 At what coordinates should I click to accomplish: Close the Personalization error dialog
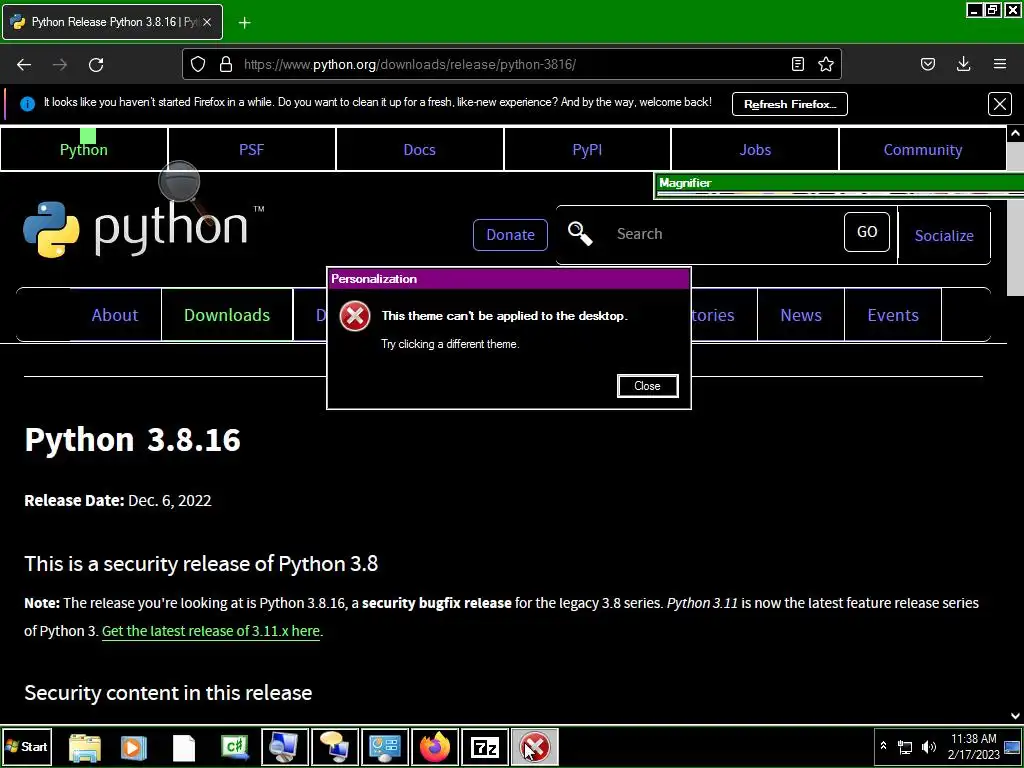[647, 386]
